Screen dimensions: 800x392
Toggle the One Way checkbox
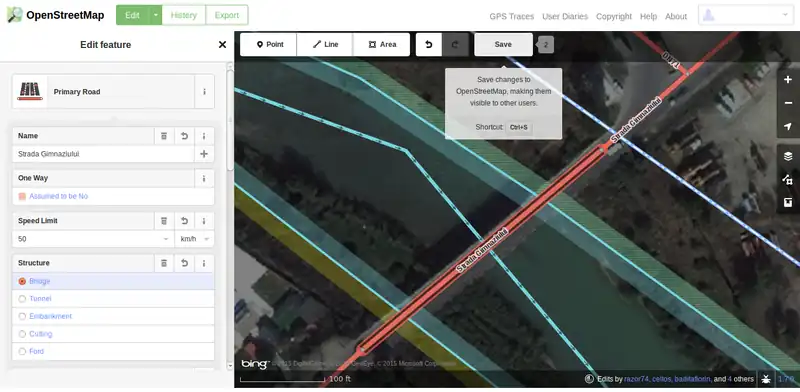22,196
